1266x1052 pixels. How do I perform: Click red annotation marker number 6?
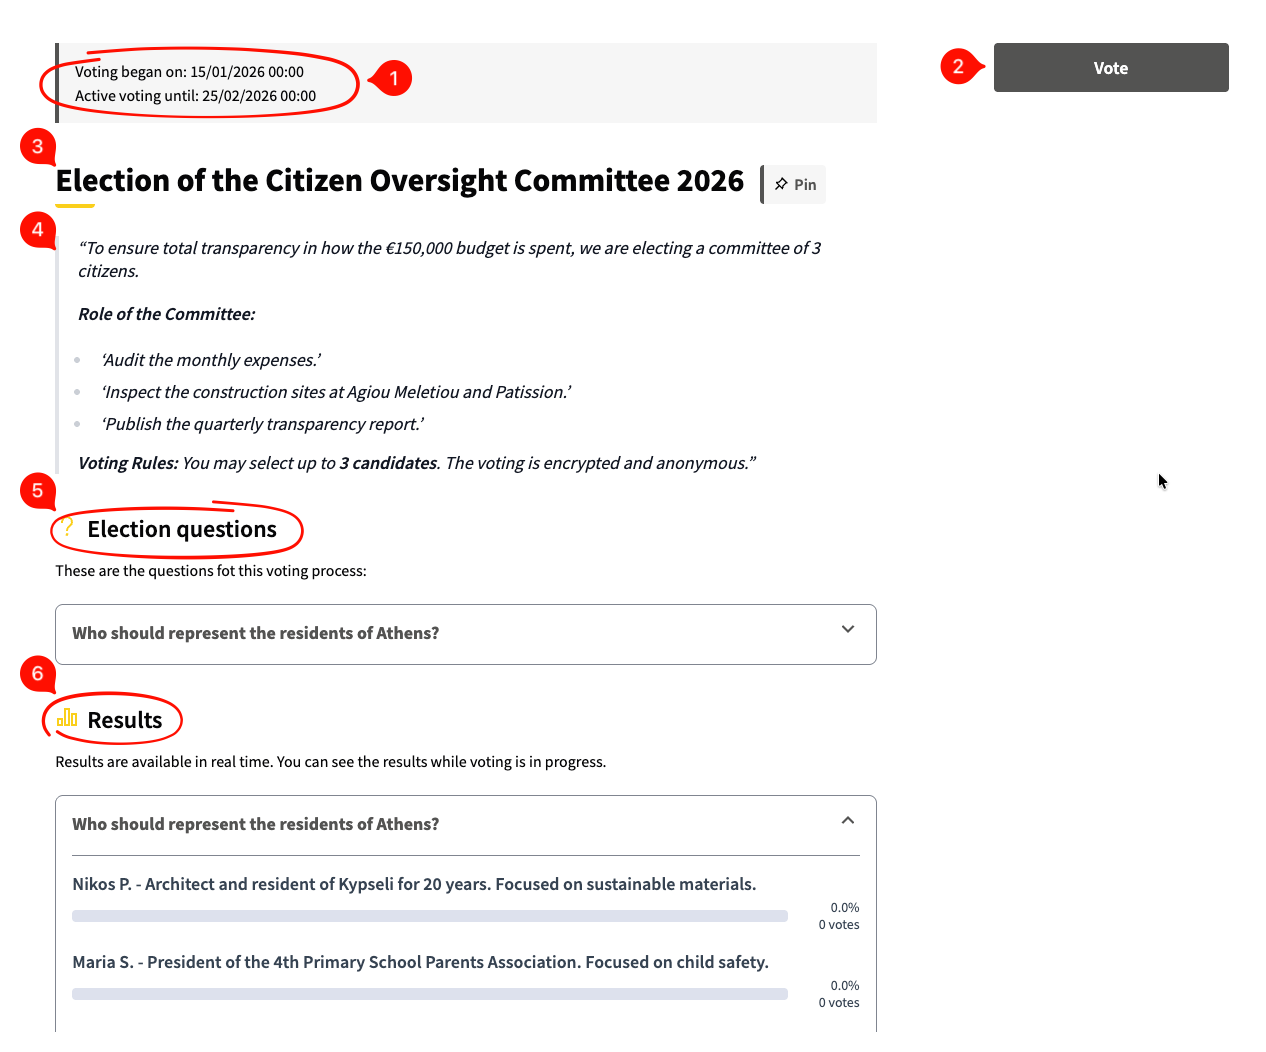pos(38,673)
